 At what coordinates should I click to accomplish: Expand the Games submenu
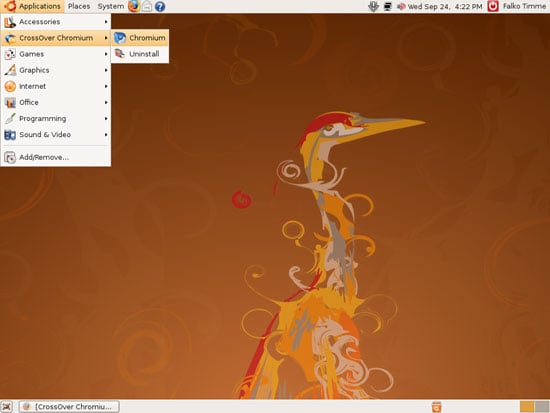[x=55, y=54]
